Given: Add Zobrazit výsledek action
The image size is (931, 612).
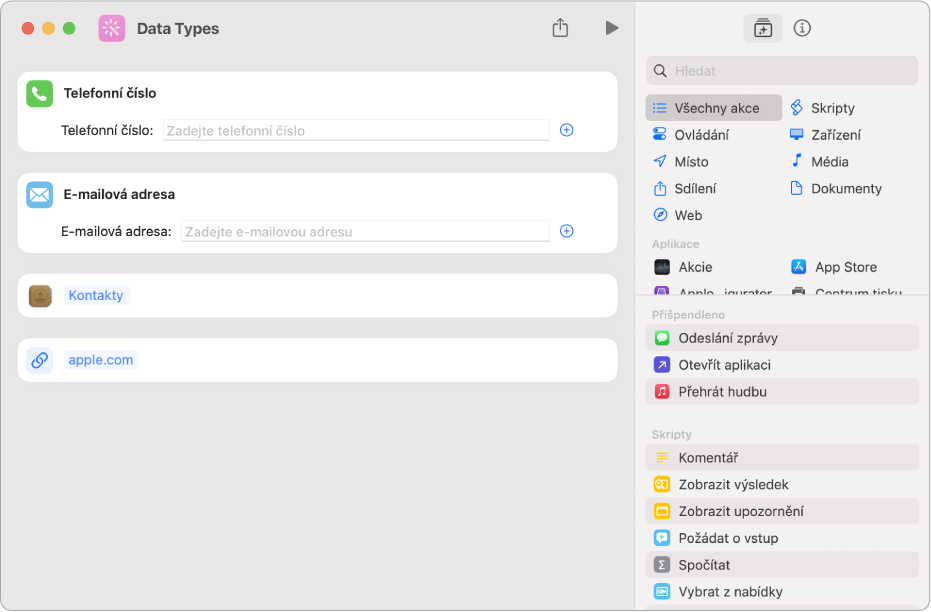Looking at the screenshot, I should (782, 484).
